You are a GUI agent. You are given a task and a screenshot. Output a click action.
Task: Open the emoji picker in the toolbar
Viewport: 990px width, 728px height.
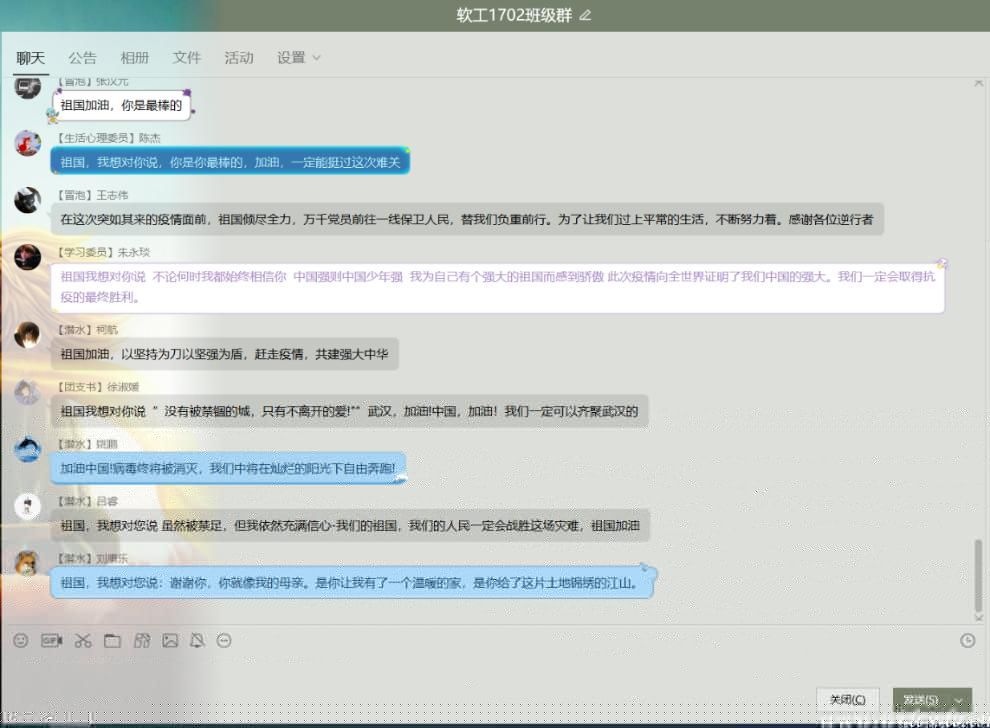(21, 640)
